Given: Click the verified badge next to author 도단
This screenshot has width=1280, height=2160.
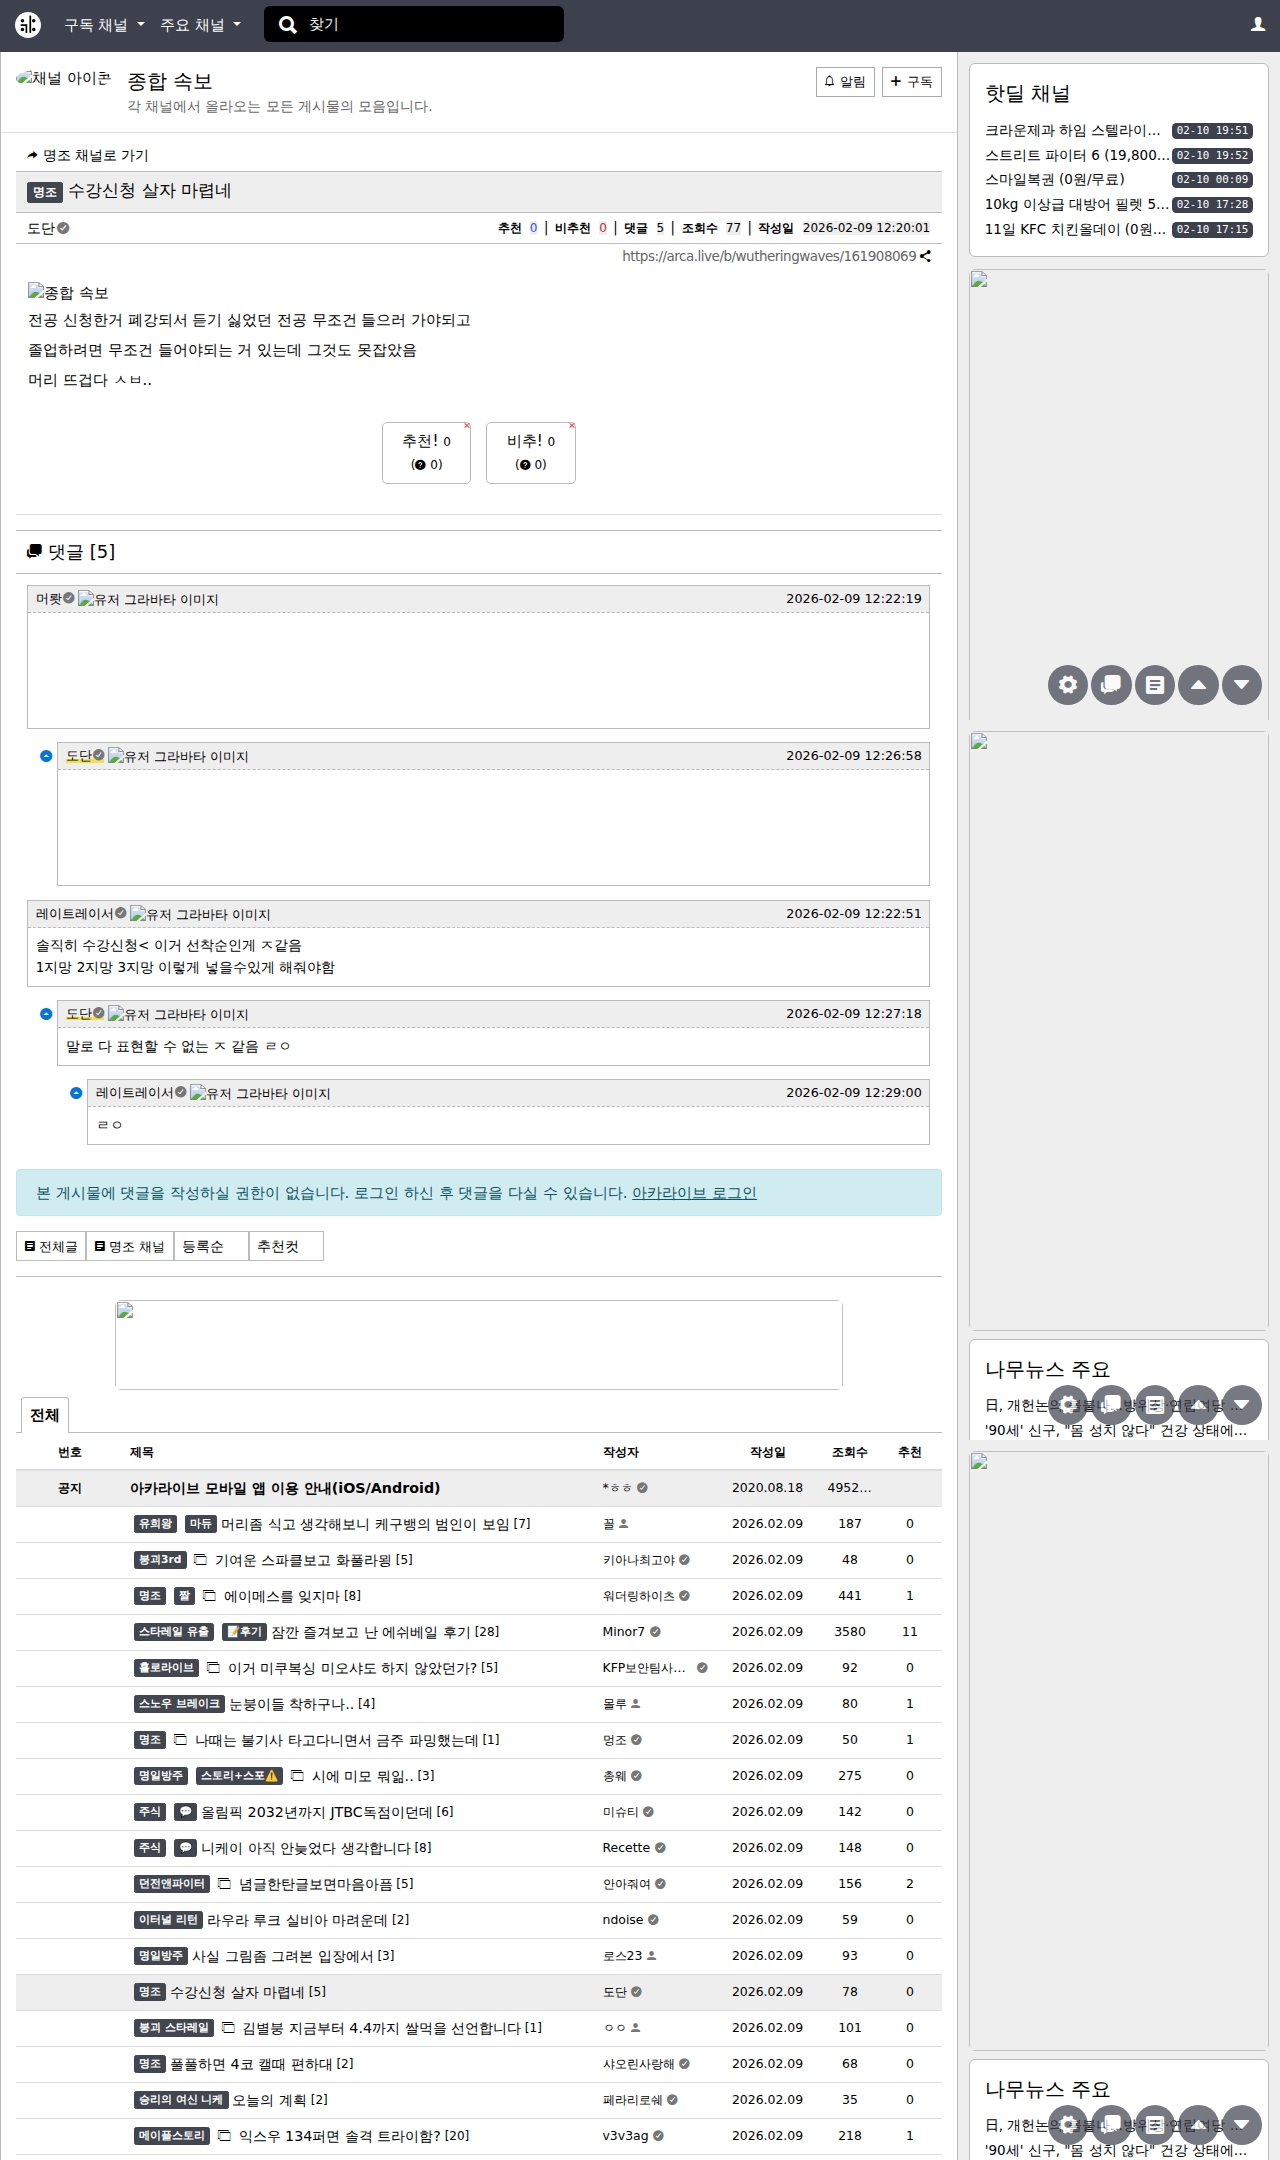Looking at the screenshot, I should (x=63, y=228).
